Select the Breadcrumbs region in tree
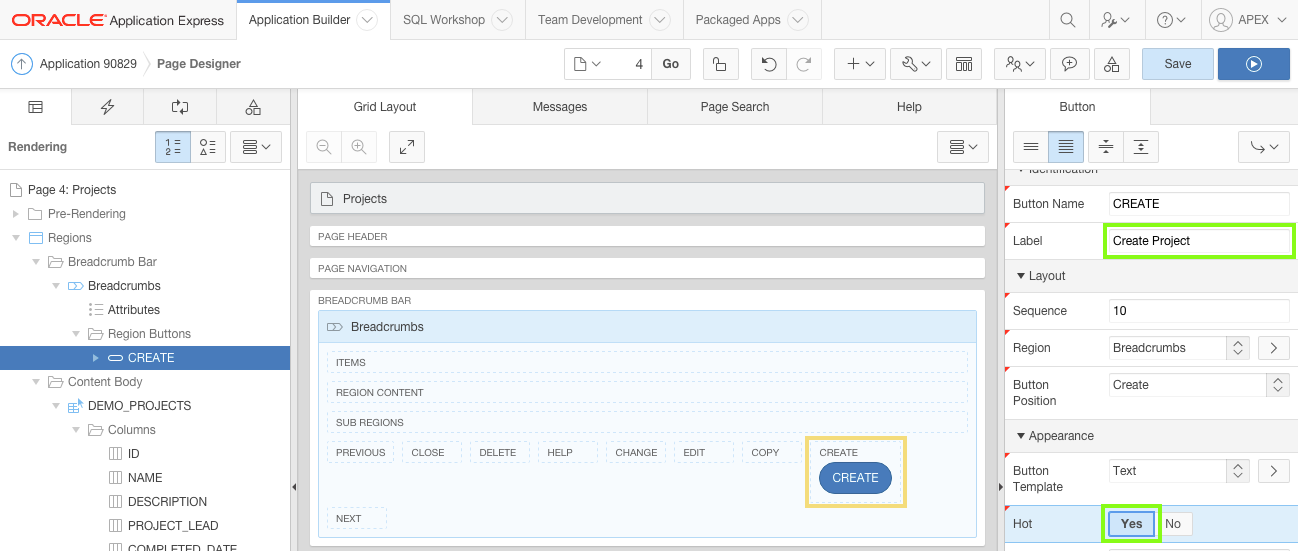 (x=124, y=286)
